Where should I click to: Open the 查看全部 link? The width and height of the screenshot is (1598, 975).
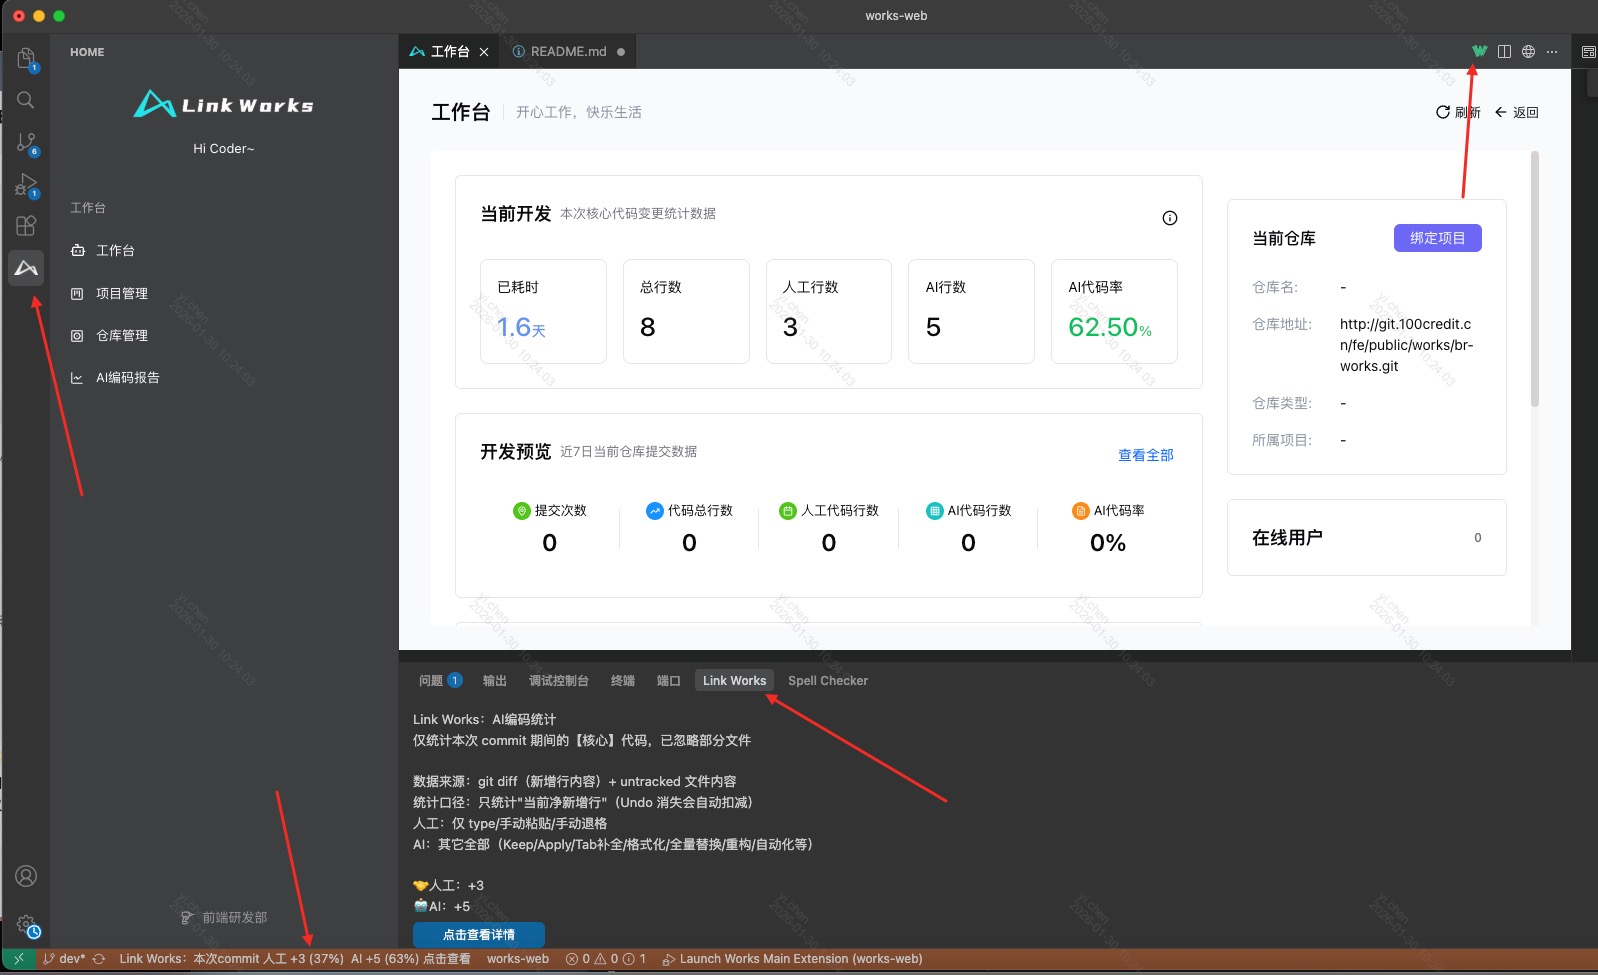tap(1146, 455)
